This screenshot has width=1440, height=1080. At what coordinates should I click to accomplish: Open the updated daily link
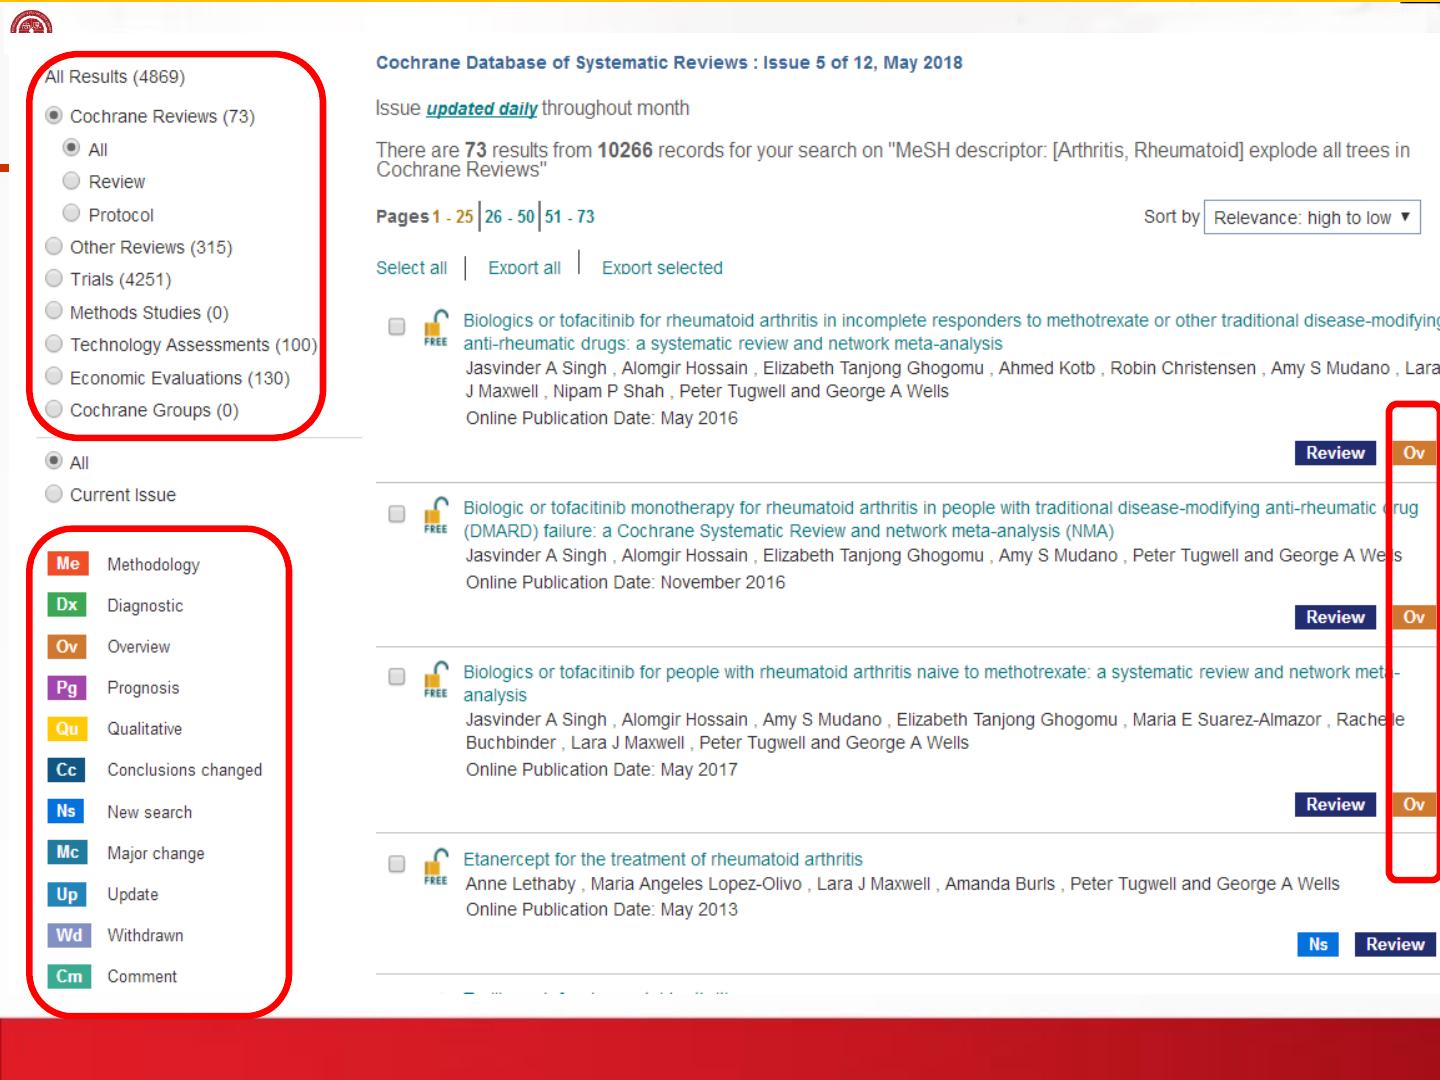(x=481, y=109)
